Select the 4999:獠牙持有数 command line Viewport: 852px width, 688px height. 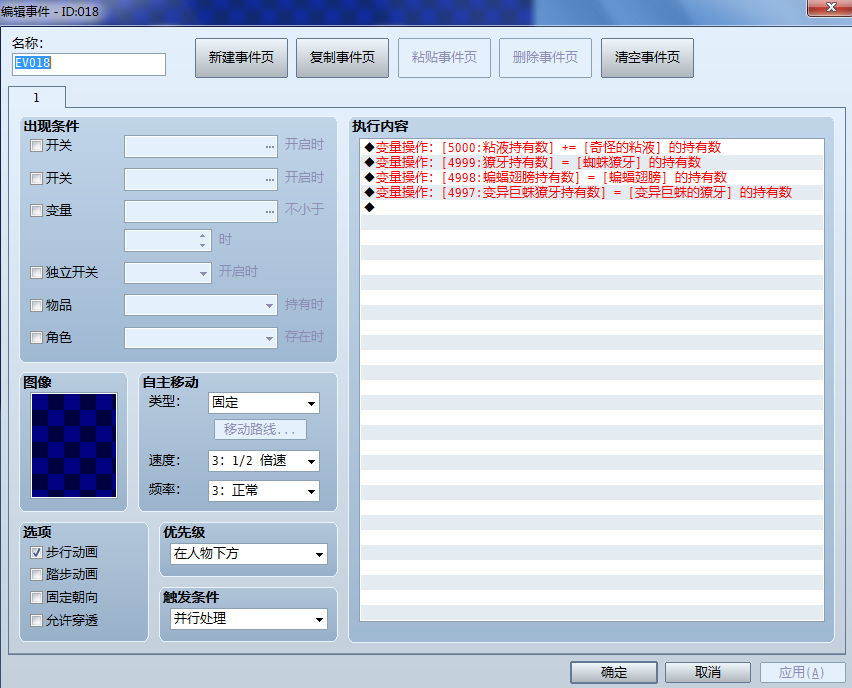[592, 162]
